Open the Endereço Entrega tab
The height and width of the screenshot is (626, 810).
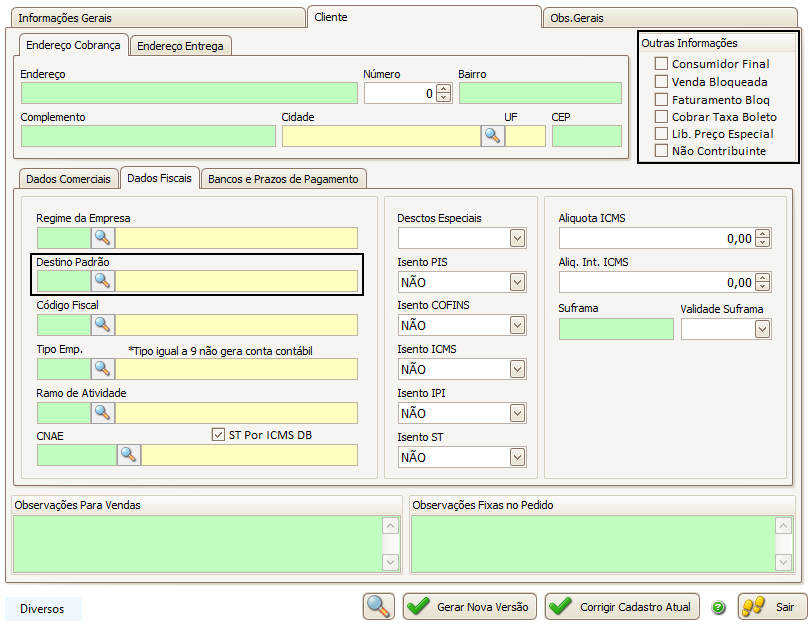click(181, 46)
